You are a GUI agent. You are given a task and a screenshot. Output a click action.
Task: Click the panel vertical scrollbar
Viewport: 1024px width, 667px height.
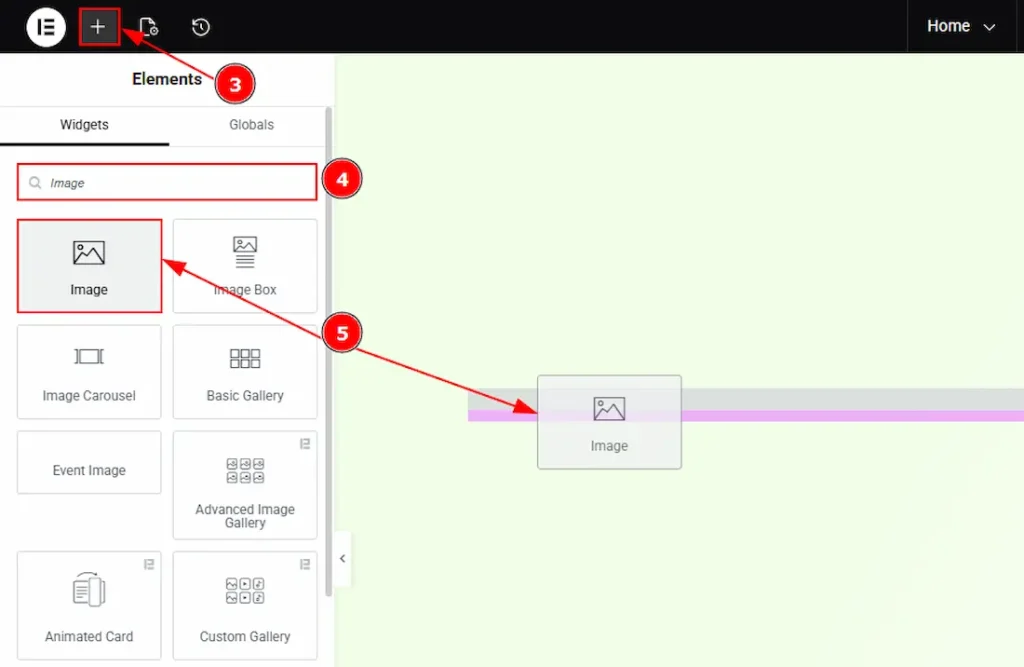329,350
